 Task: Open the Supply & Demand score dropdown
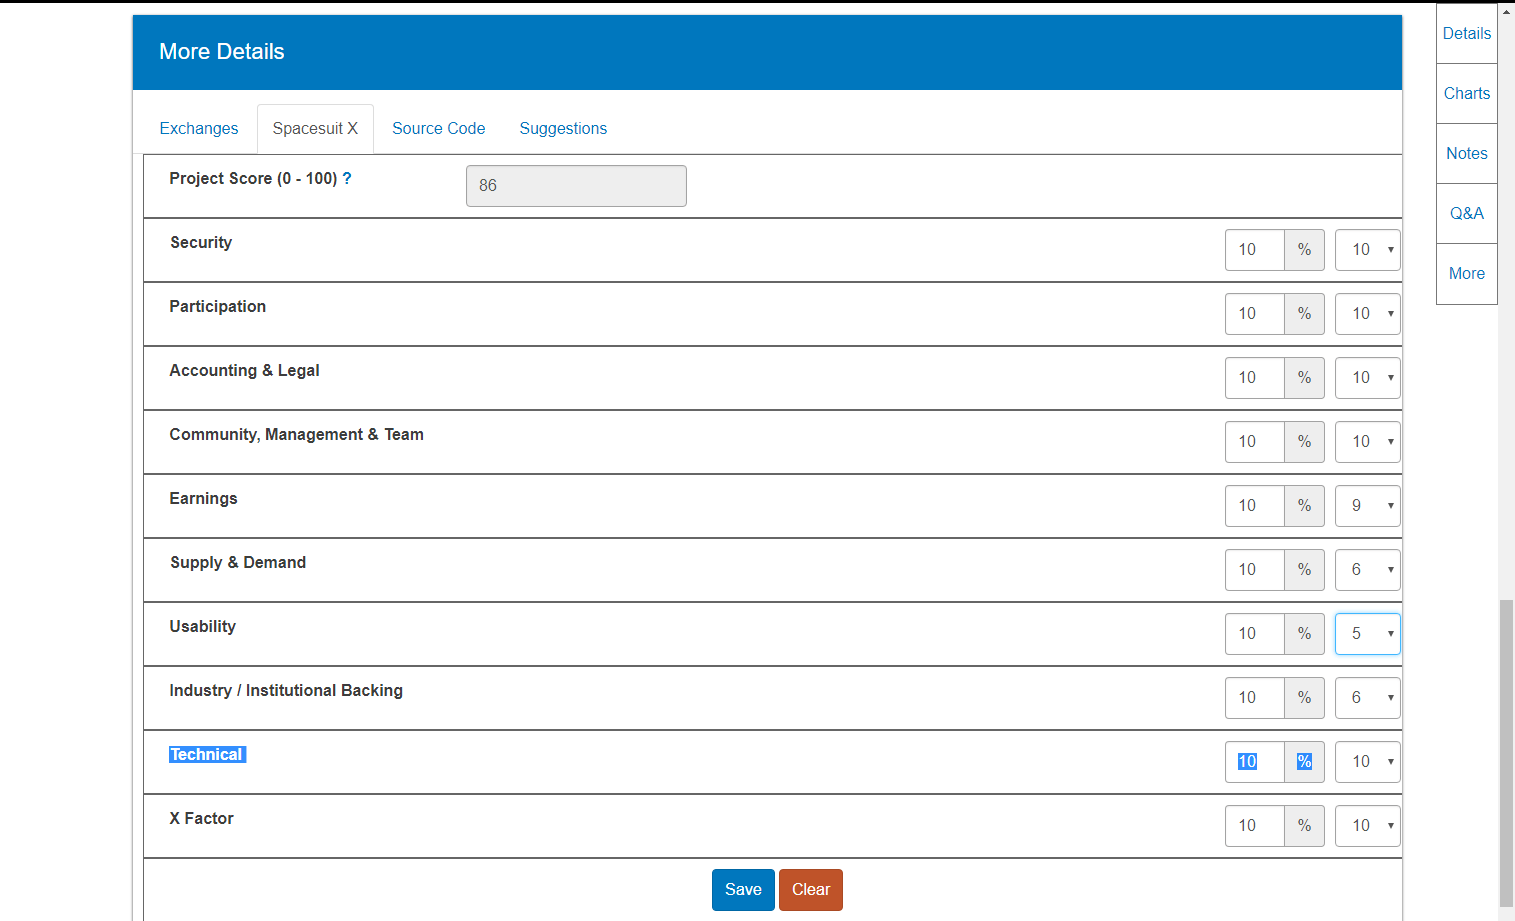[1367, 570]
